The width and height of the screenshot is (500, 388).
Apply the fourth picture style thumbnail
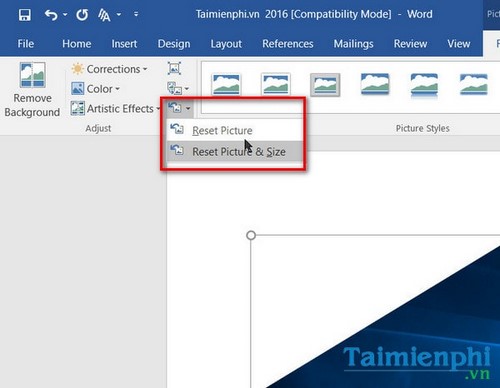pos(375,84)
